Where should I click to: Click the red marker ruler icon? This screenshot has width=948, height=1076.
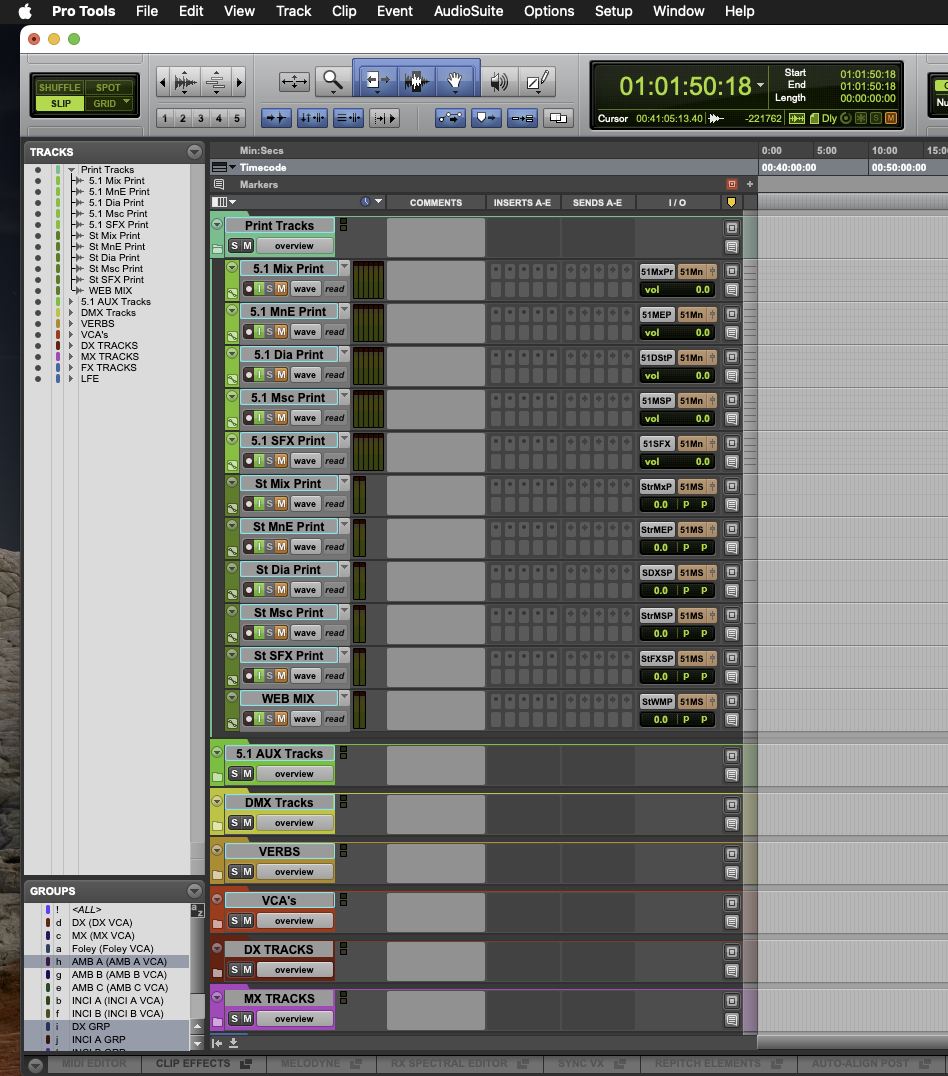(x=732, y=184)
